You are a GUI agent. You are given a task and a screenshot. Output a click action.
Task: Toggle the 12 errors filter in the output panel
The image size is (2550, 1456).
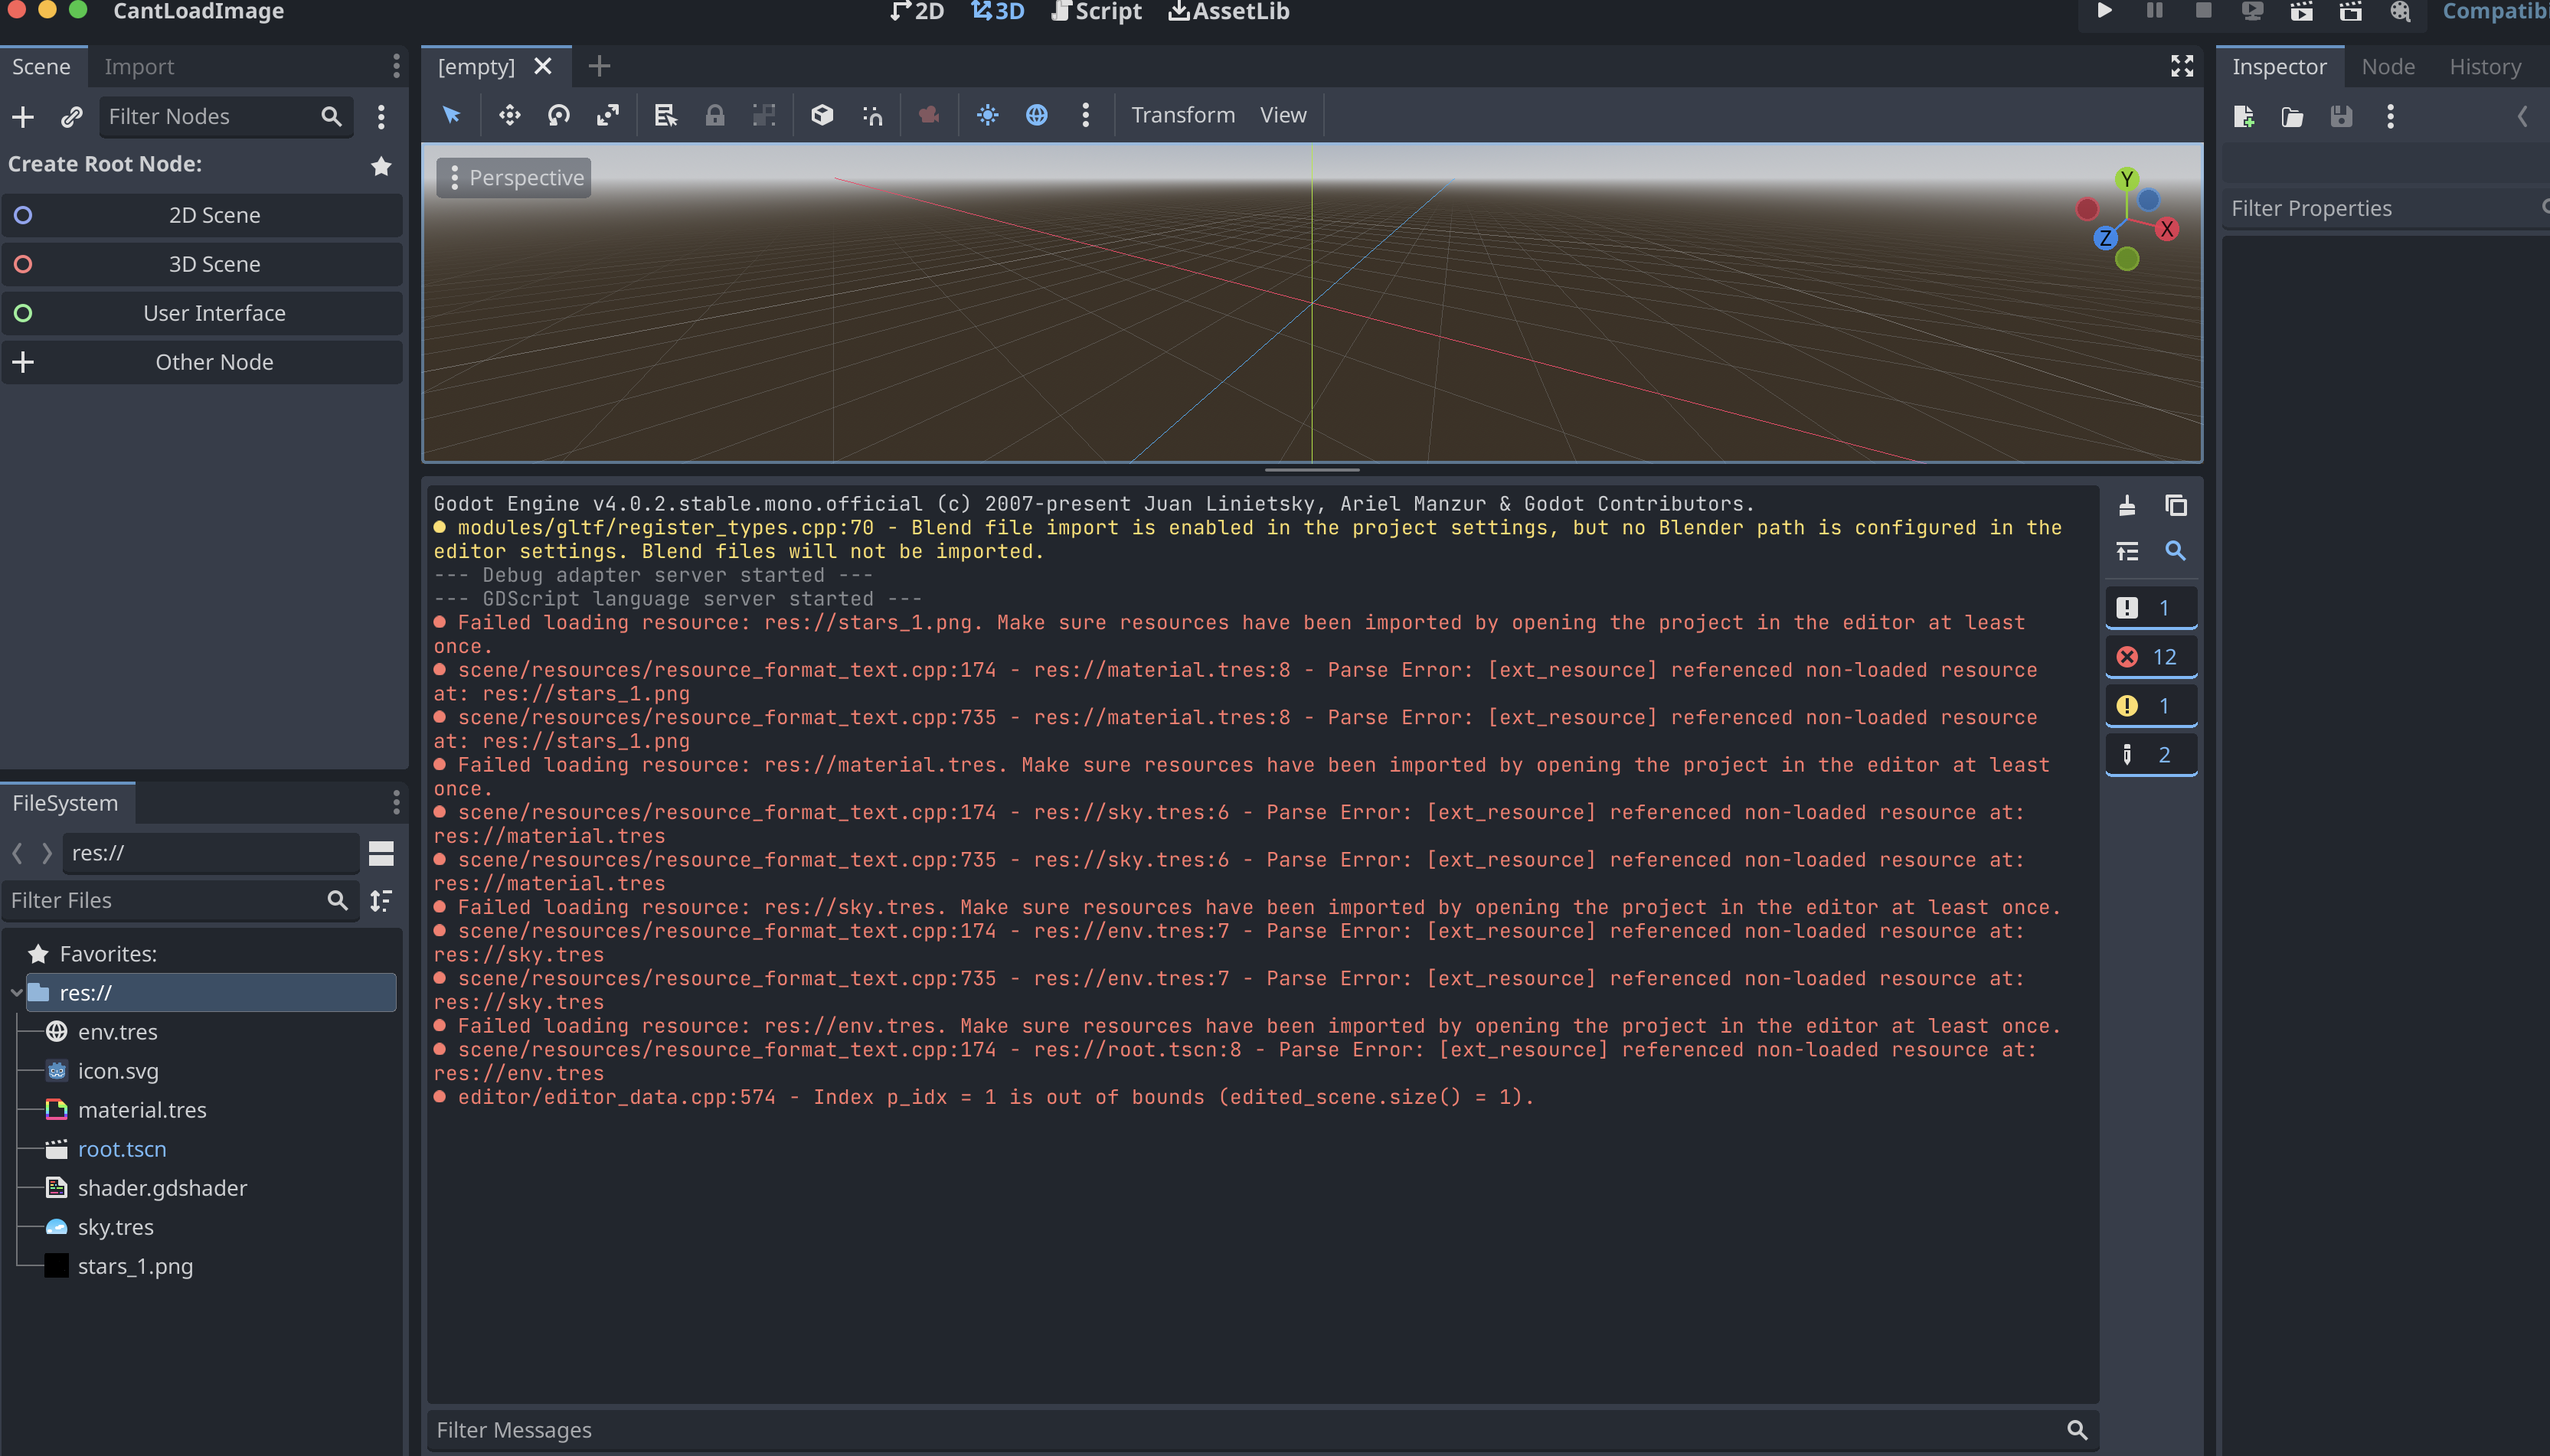(x=2152, y=655)
